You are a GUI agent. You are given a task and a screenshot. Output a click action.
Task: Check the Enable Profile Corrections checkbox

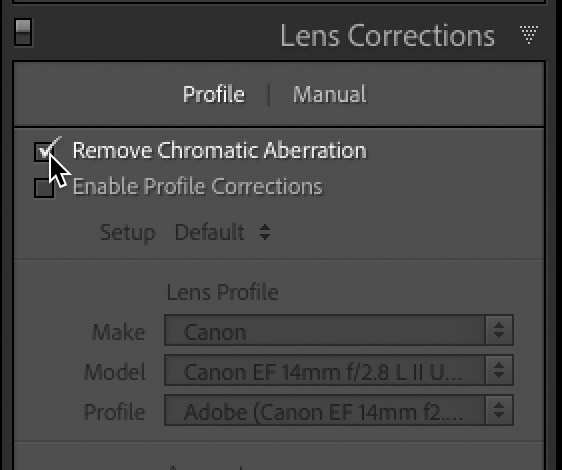point(44,188)
